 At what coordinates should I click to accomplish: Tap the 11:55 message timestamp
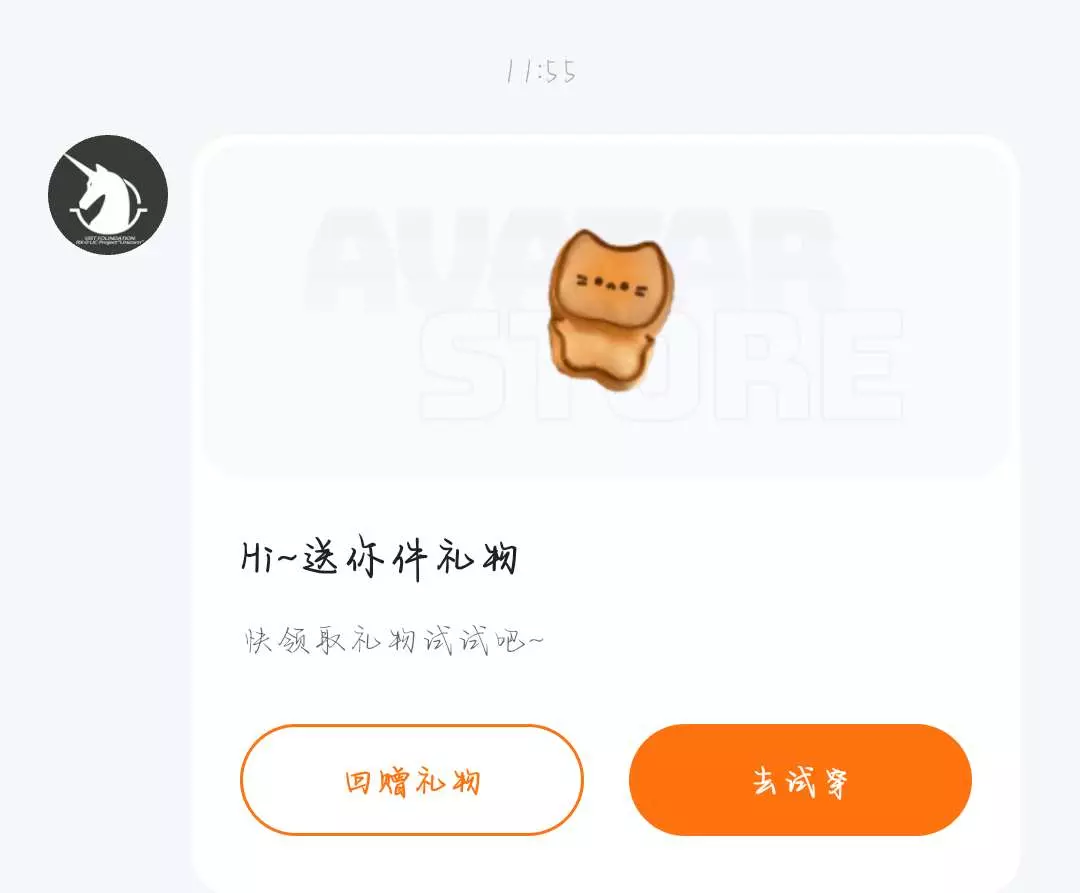pyautogui.click(x=541, y=71)
